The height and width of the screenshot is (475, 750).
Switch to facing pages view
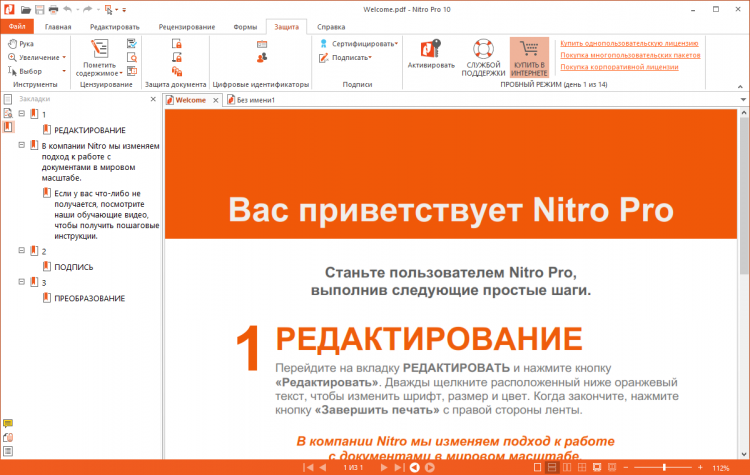click(x=567, y=467)
